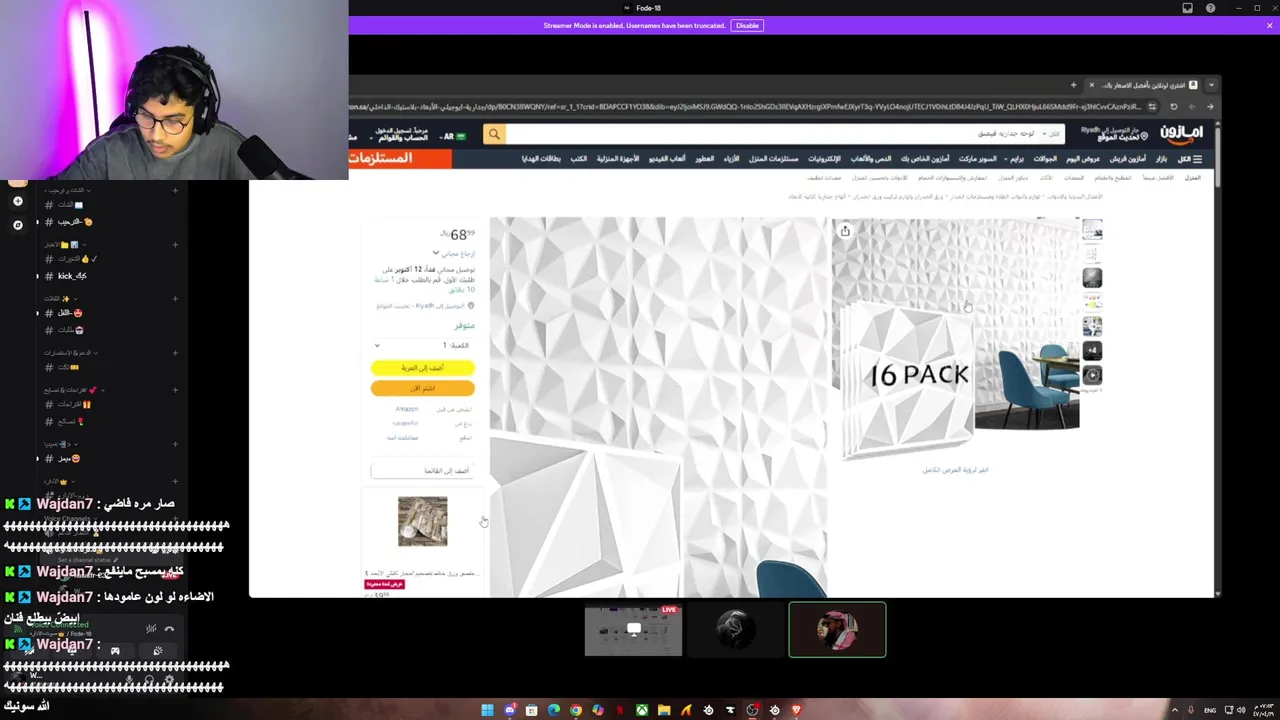Viewport: 1280px width, 720px height.
Task: Open Home Supplies in Amazon navigation bar
Action: (x=773, y=159)
